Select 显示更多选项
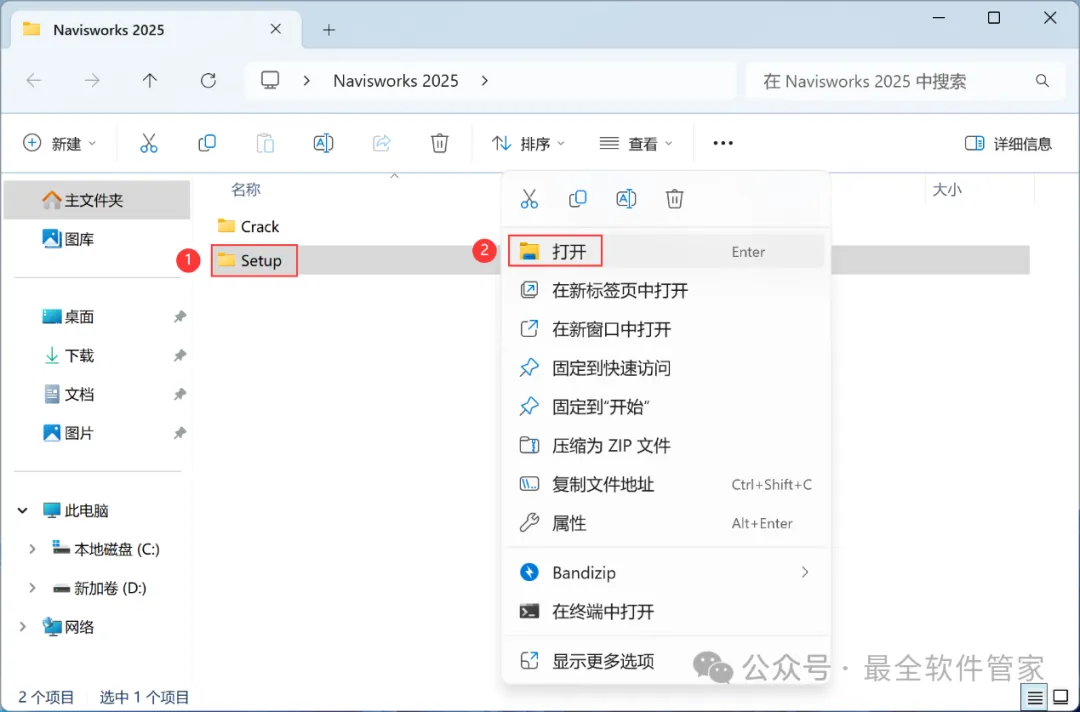This screenshot has width=1080, height=712. [x=665, y=661]
